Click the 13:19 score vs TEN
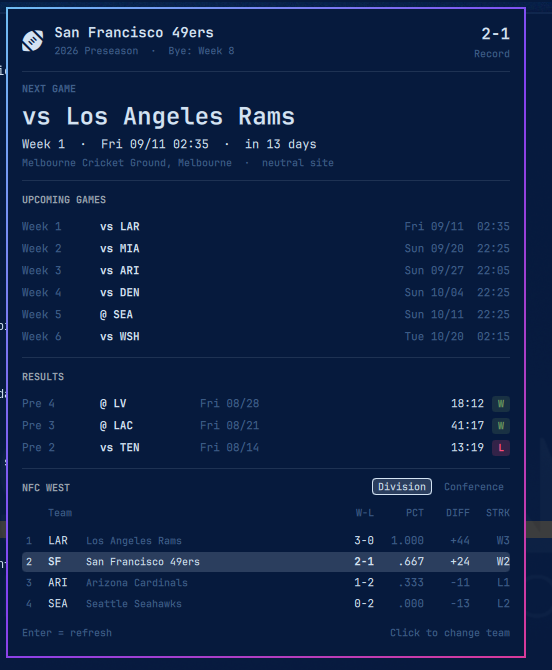This screenshot has width=552, height=670. (467, 447)
